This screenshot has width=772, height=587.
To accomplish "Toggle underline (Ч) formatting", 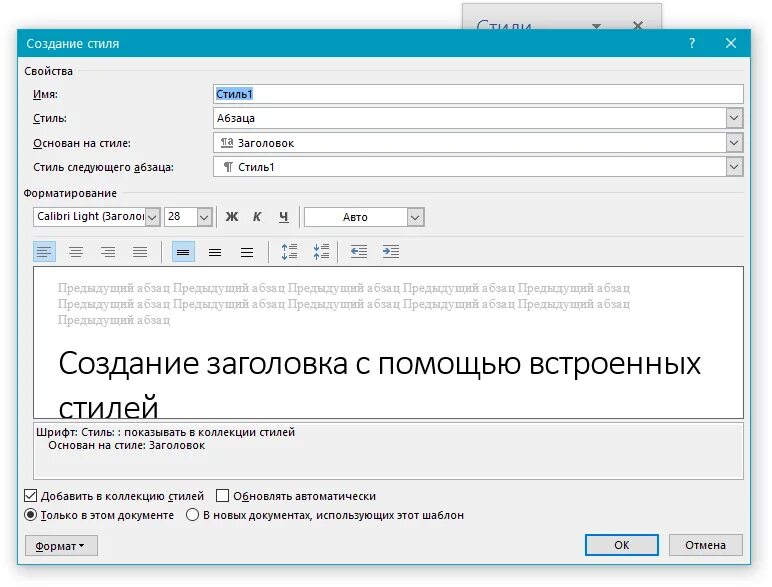I will click(284, 217).
